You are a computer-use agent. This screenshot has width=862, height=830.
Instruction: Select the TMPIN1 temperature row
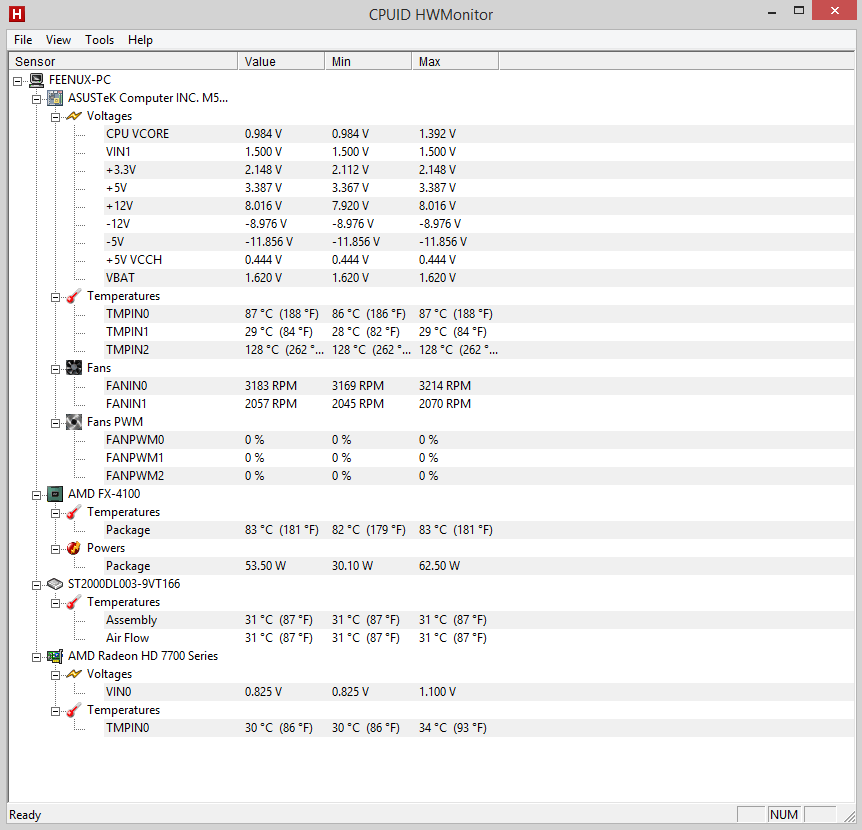479,332
